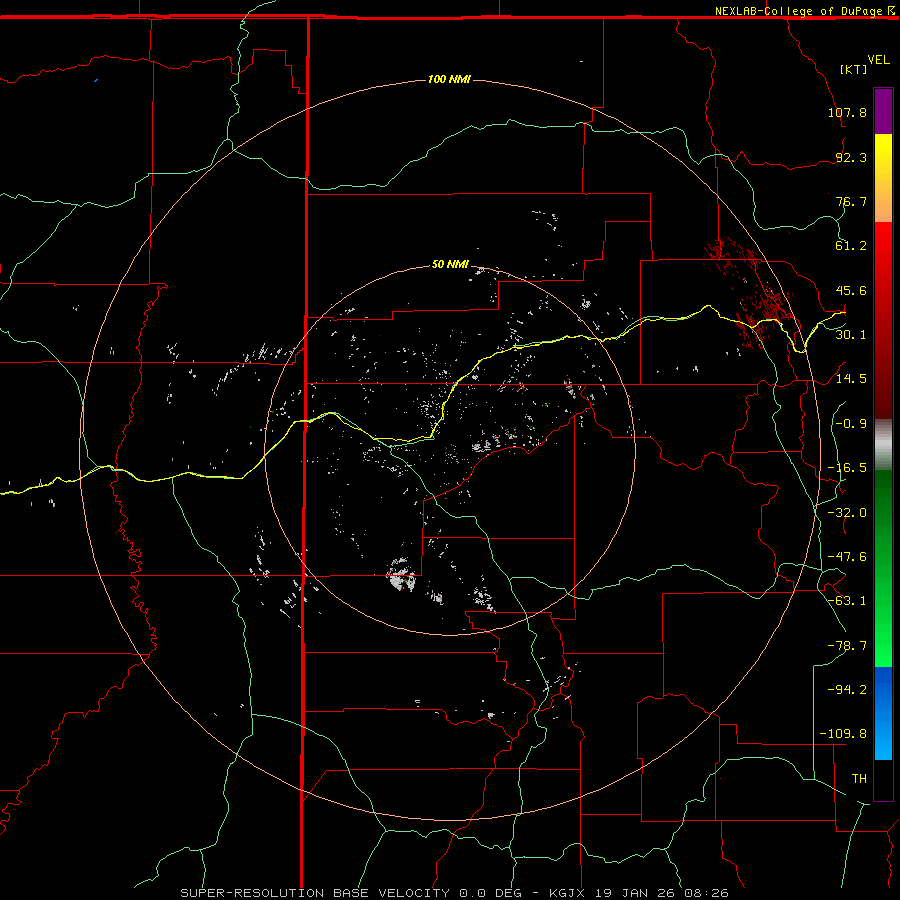Click the 100 NMI range ring label

[x=449, y=79]
